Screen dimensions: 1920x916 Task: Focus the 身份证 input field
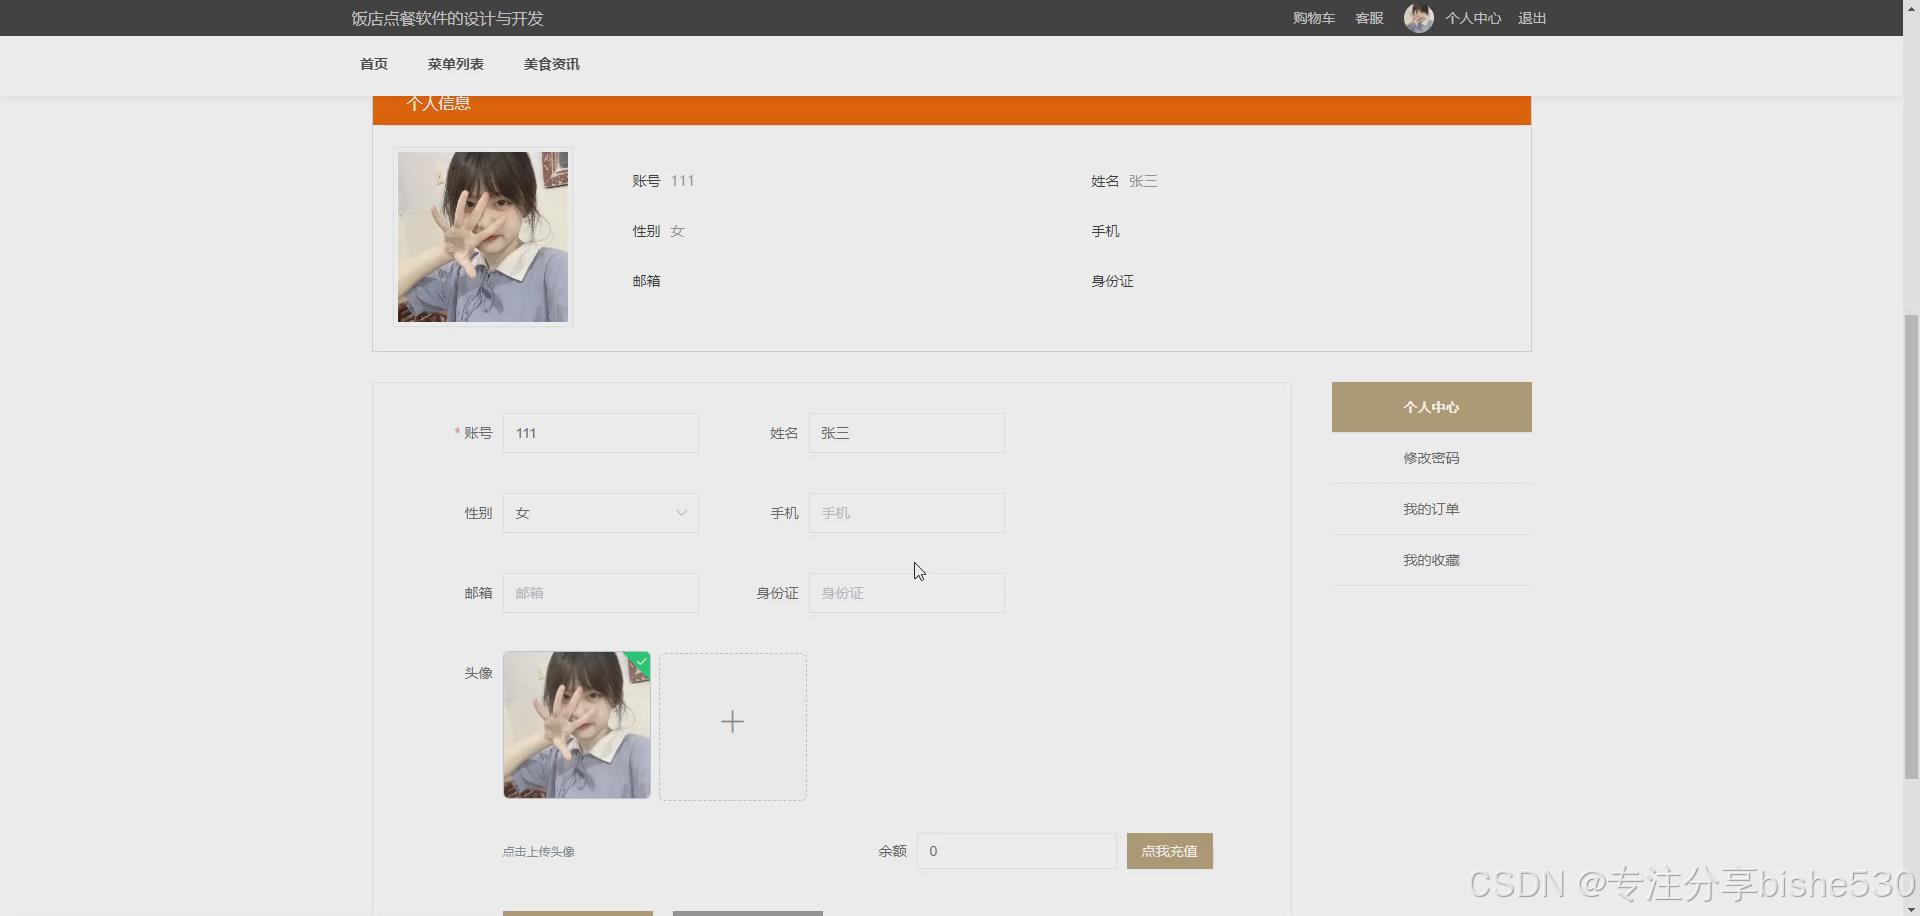coord(906,593)
